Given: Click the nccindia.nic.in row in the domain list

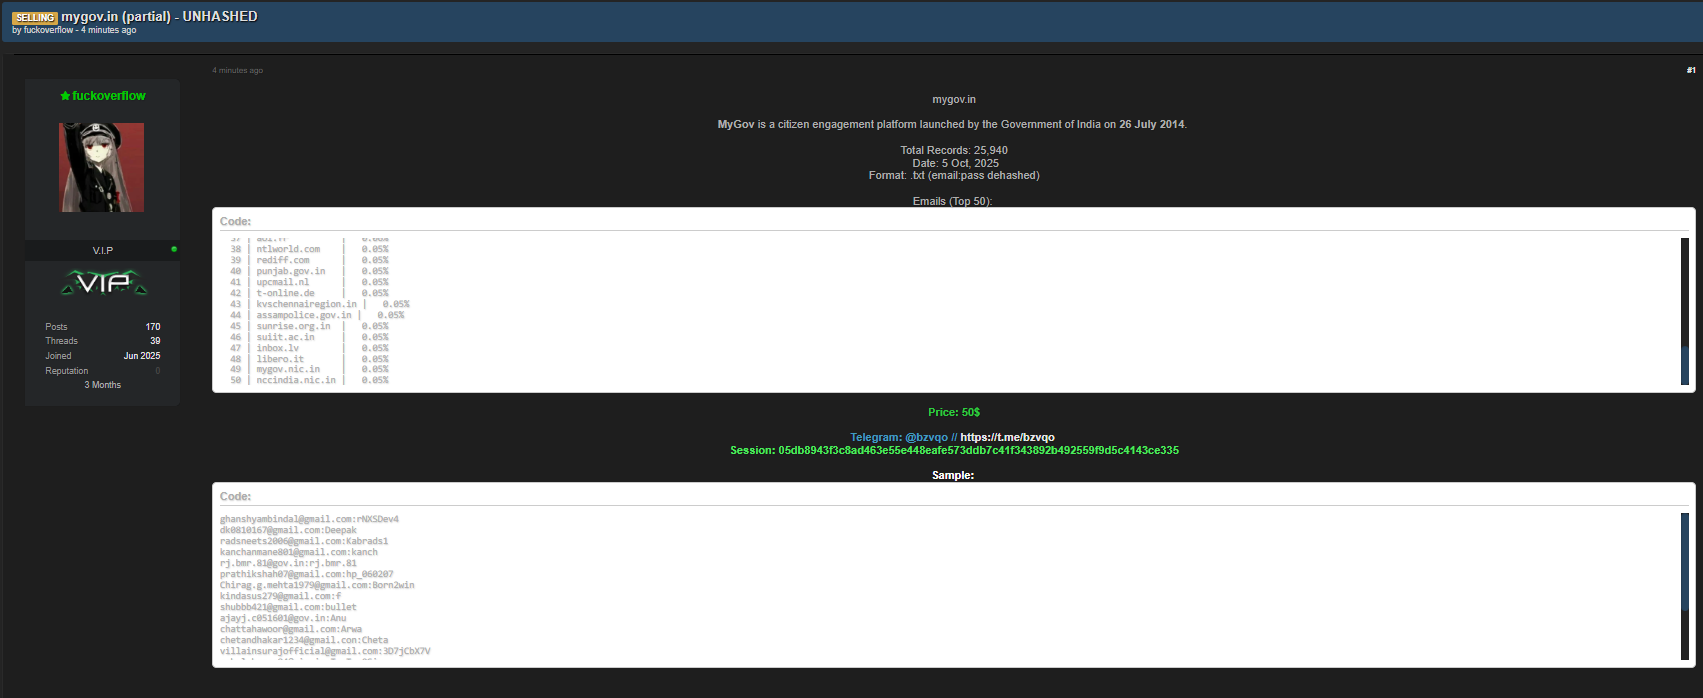Looking at the screenshot, I should pyautogui.click(x=309, y=380).
